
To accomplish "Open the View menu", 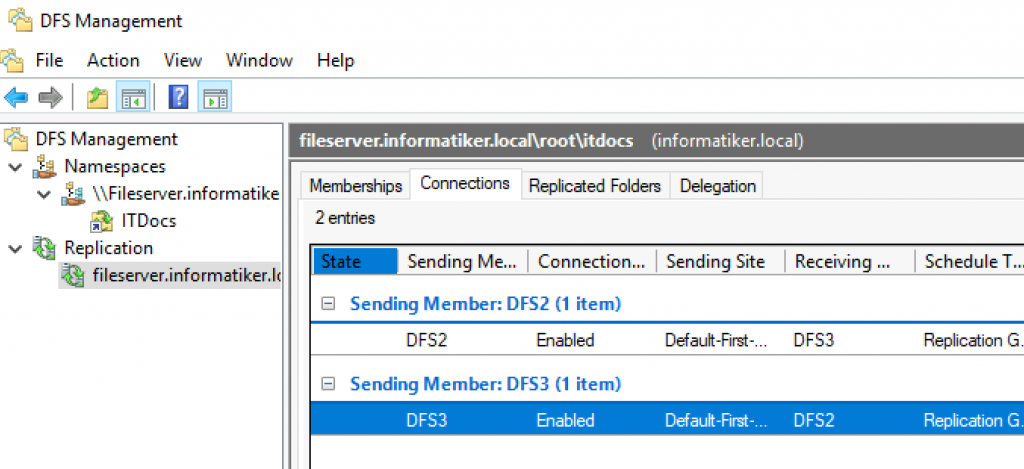I will [183, 61].
